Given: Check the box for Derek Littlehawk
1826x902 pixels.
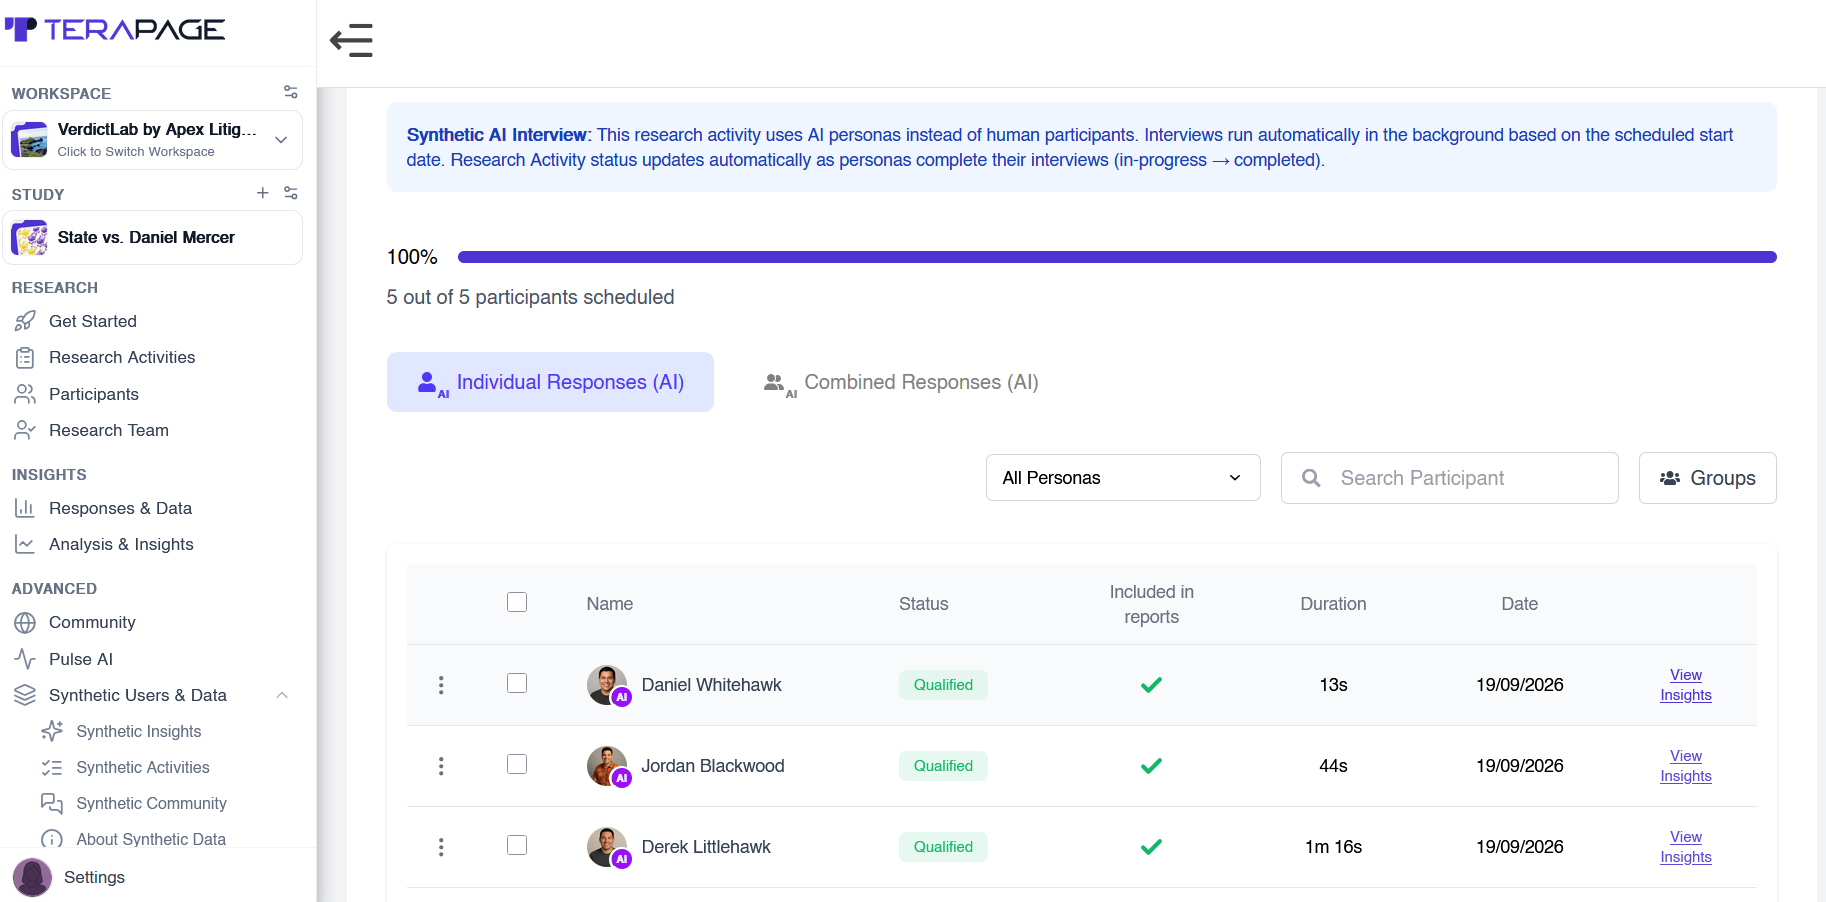Looking at the screenshot, I should tap(517, 845).
